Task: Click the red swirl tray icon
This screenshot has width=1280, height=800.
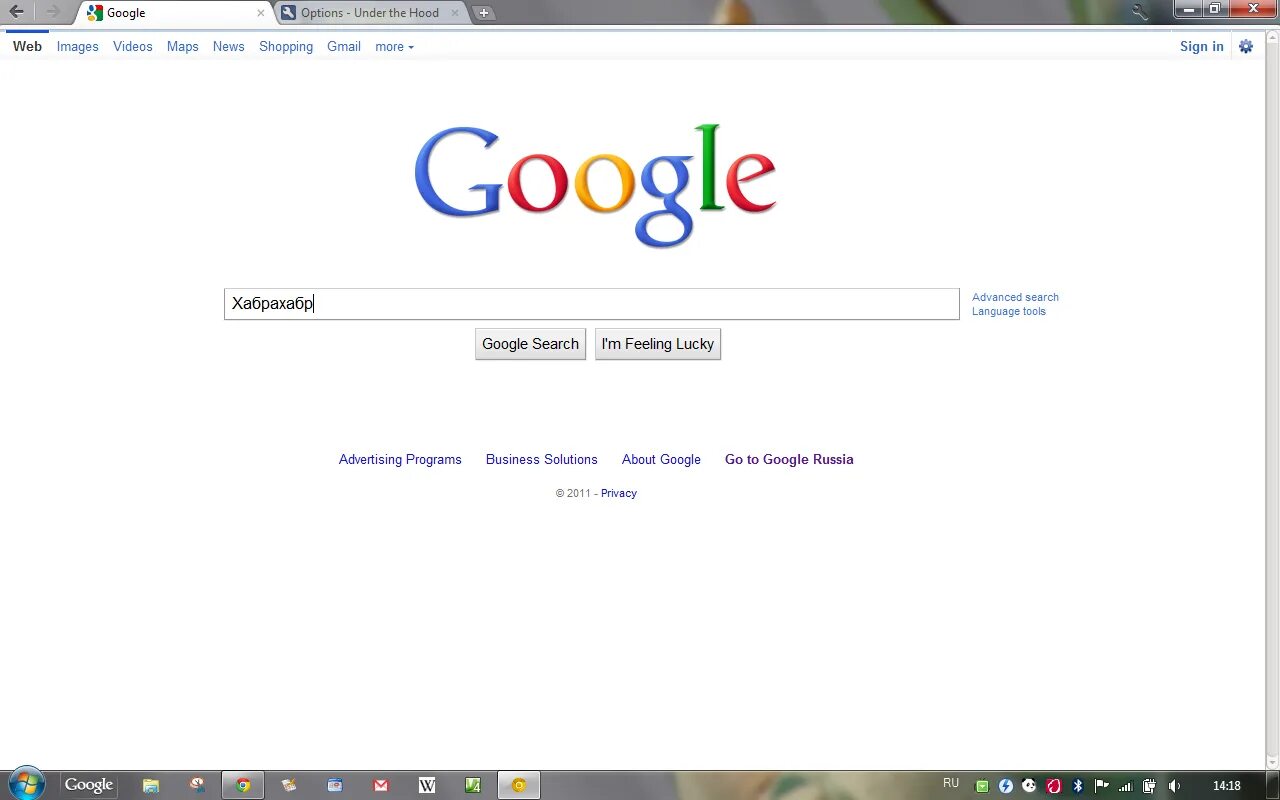Action: tap(1053, 786)
